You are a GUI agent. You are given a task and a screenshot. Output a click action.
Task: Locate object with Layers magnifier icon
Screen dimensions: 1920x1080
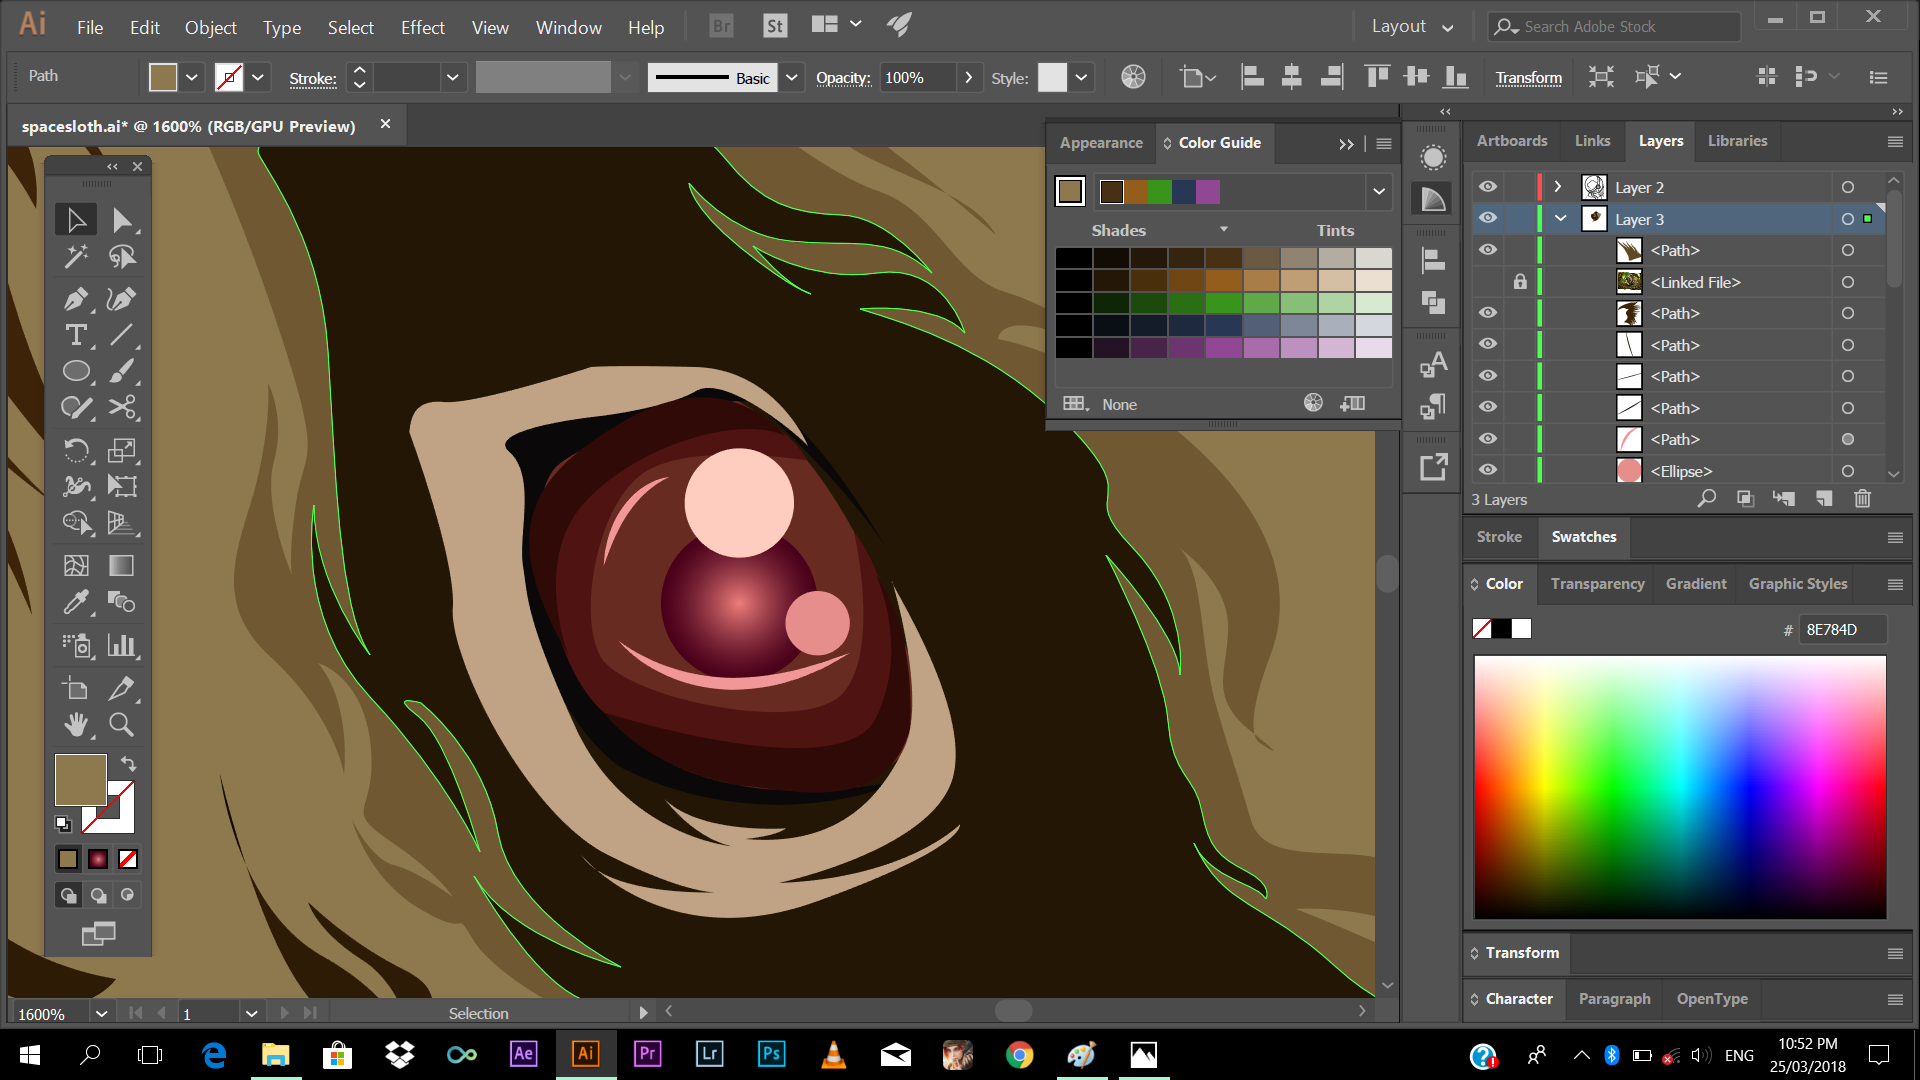click(x=1707, y=499)
